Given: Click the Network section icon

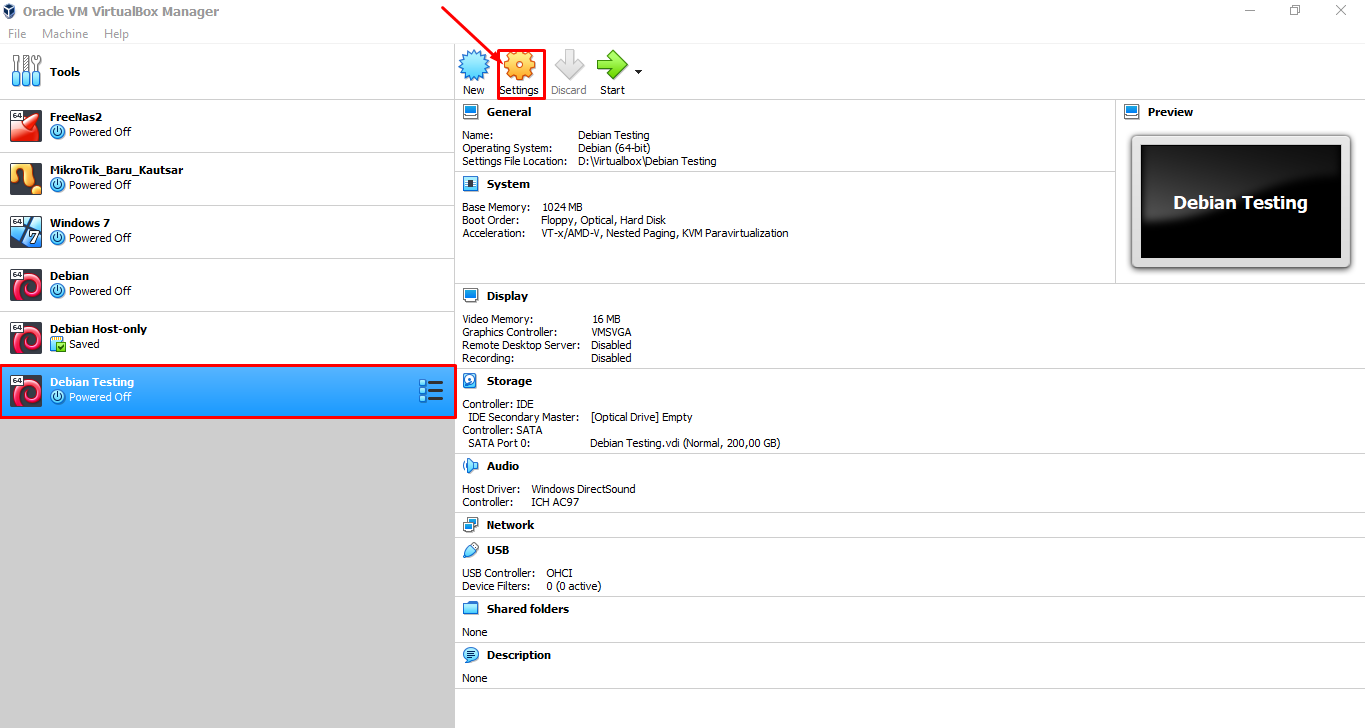Looking at the screenshot, I should click(x=470, y=525).
